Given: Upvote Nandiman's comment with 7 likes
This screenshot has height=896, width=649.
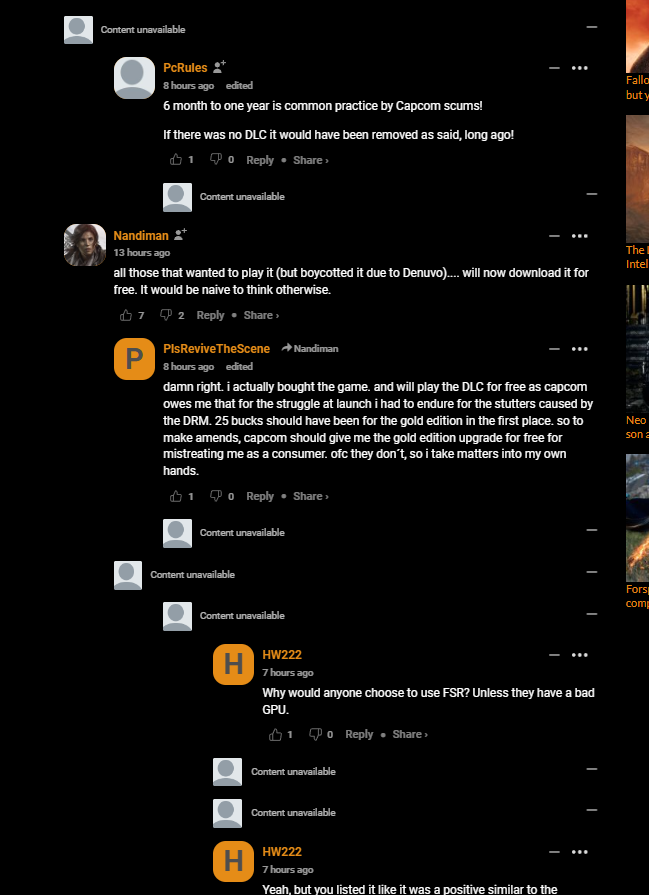Looking at the screenshot, I should pos(126,315).
